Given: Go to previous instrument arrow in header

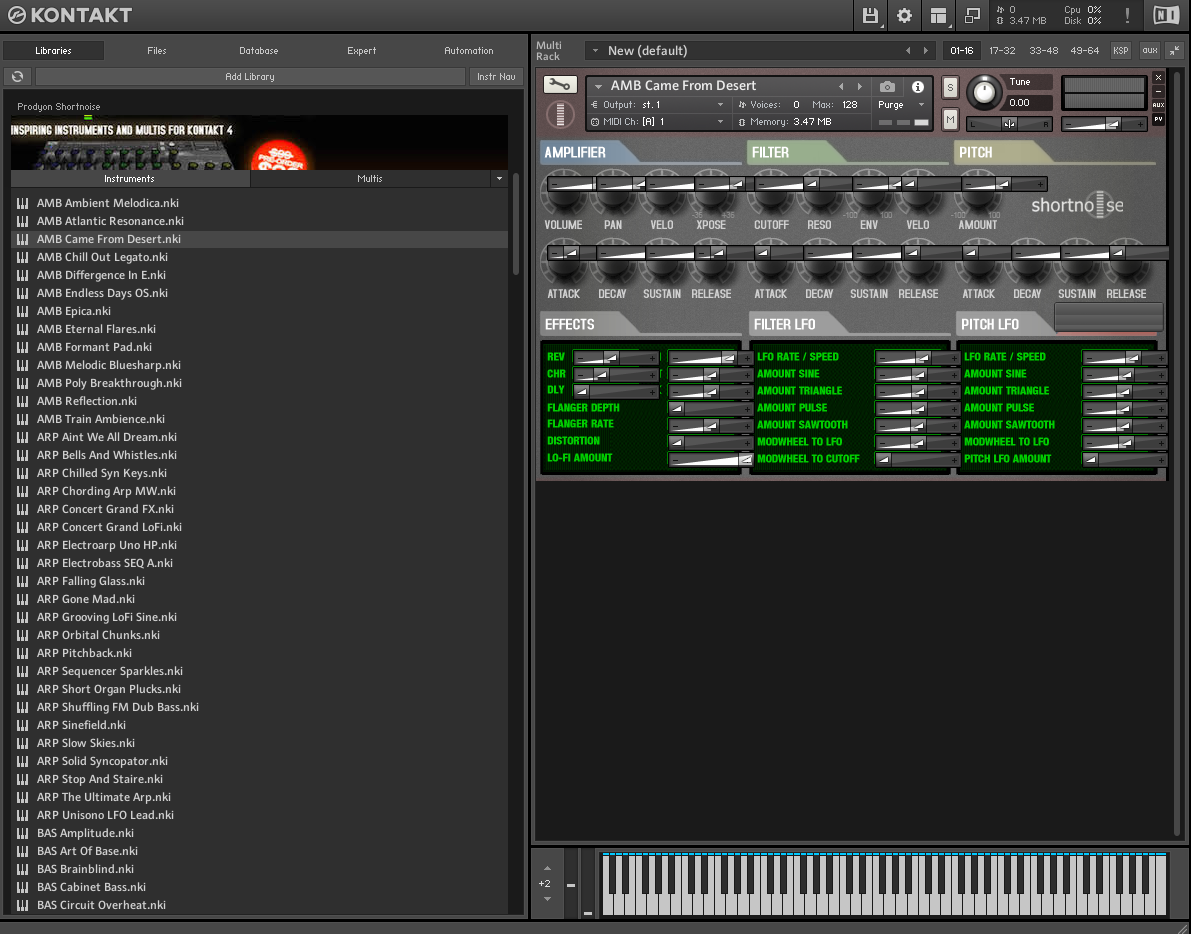Looking at the screenshot, I should (x=841, y=87).
